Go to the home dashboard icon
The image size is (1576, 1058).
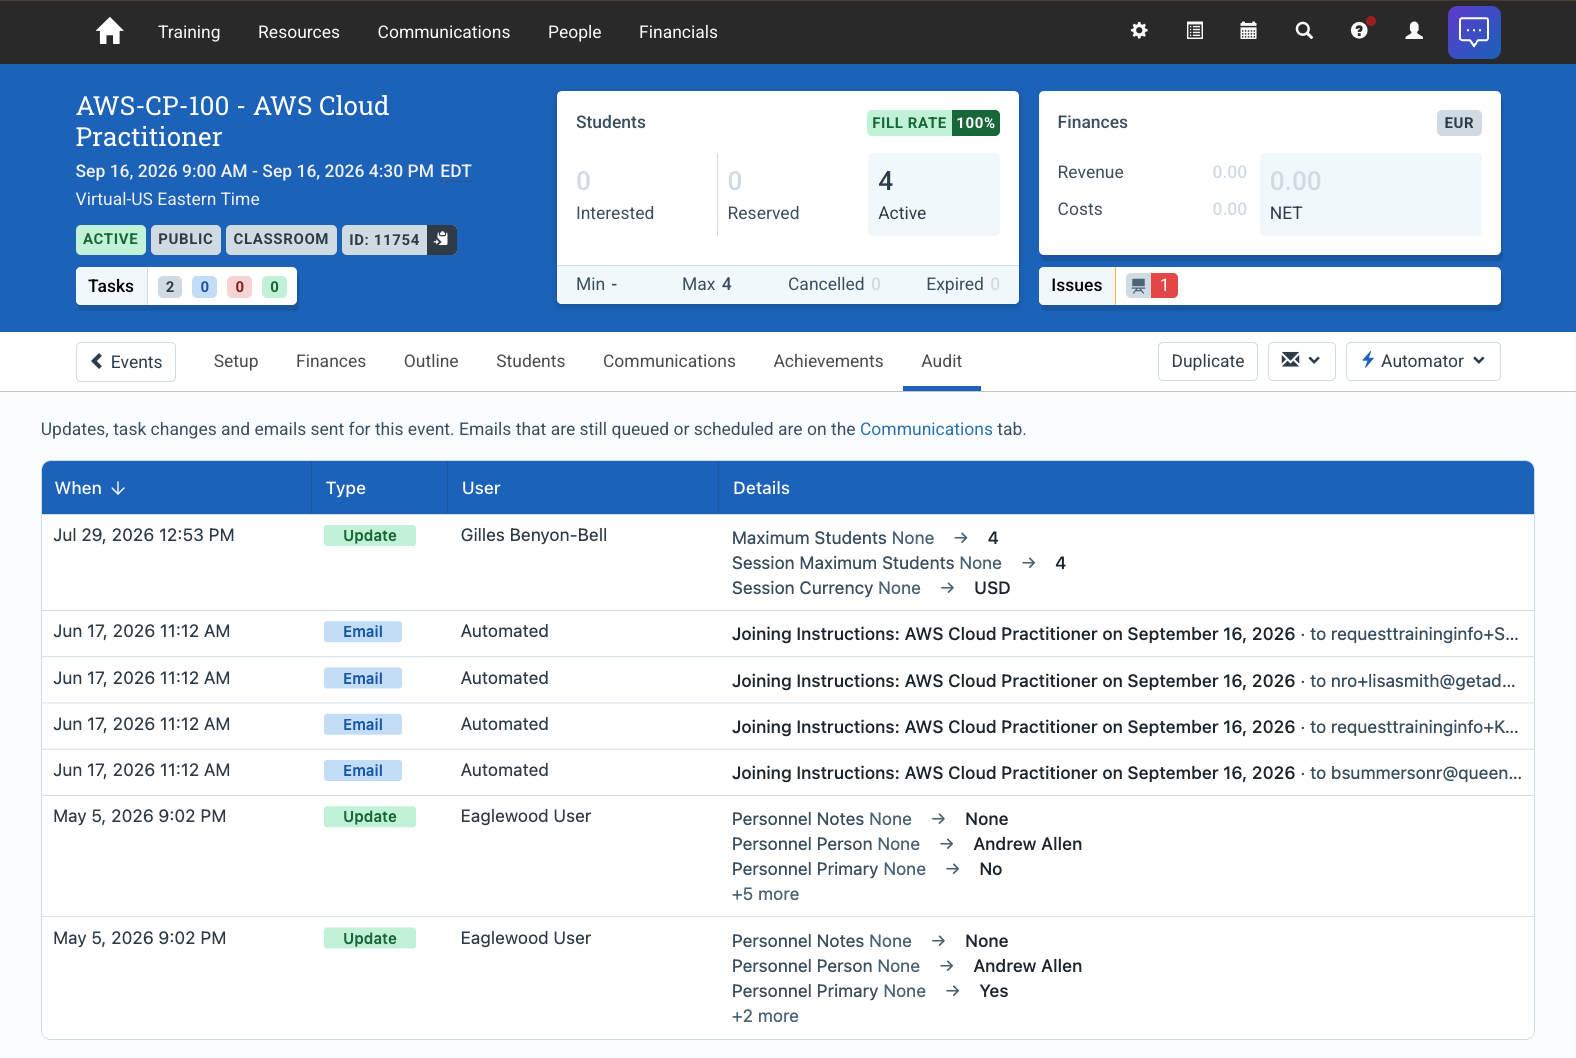coord(110,32)
